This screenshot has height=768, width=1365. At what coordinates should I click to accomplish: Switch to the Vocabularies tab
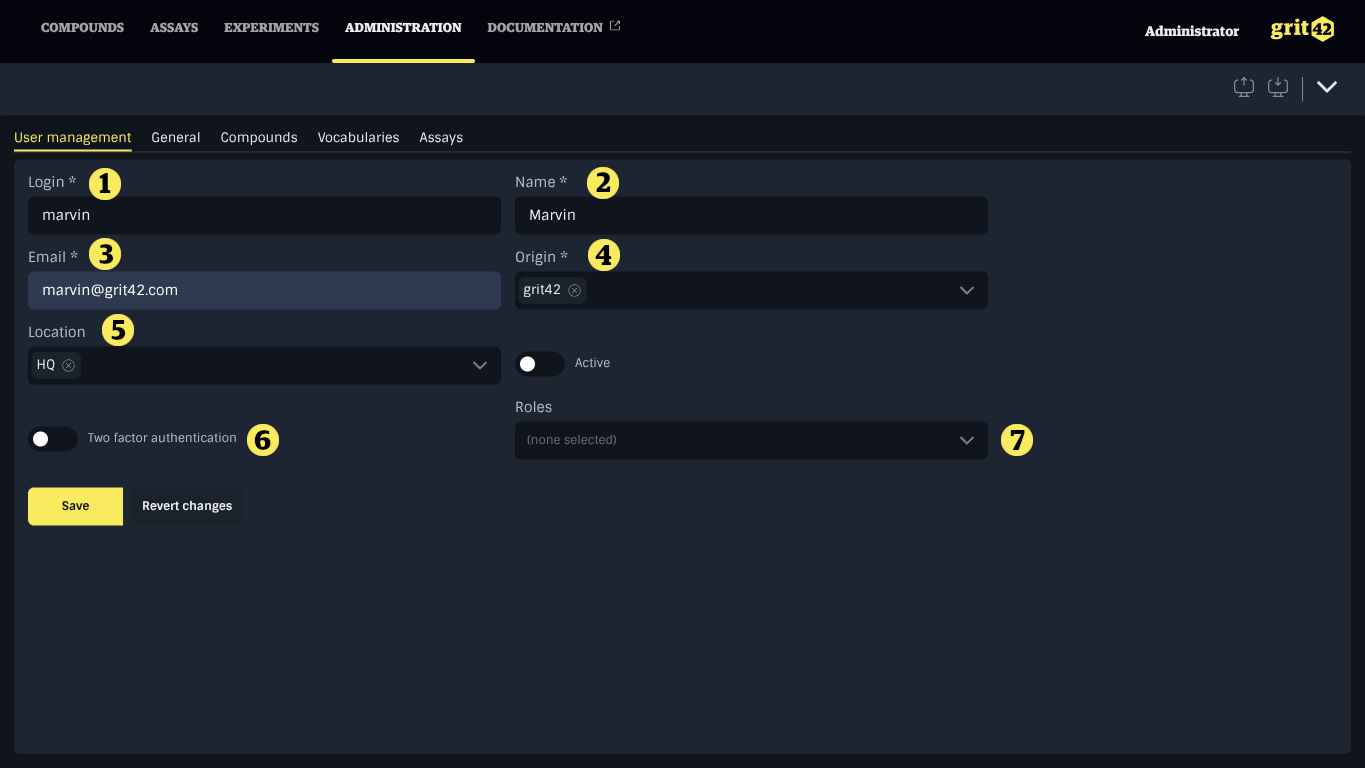[x=358, y=137]
